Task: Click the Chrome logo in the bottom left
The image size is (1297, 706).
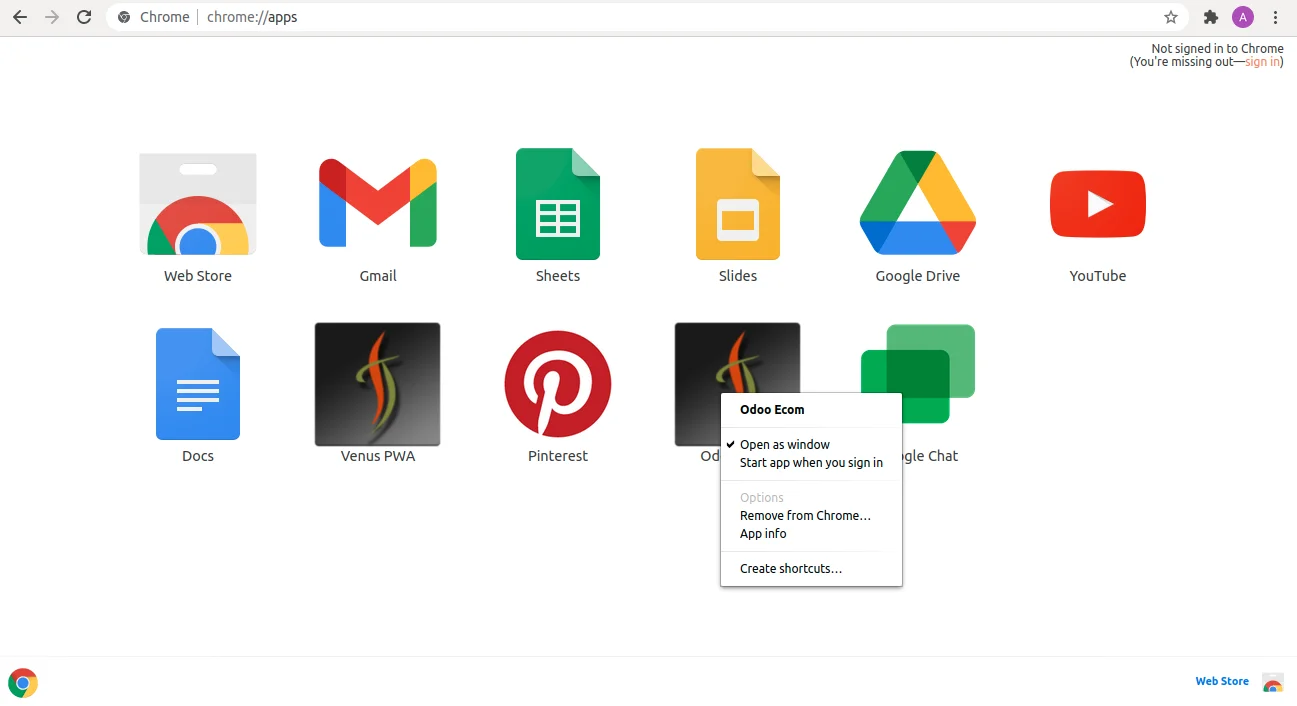Action: (23, 683)
